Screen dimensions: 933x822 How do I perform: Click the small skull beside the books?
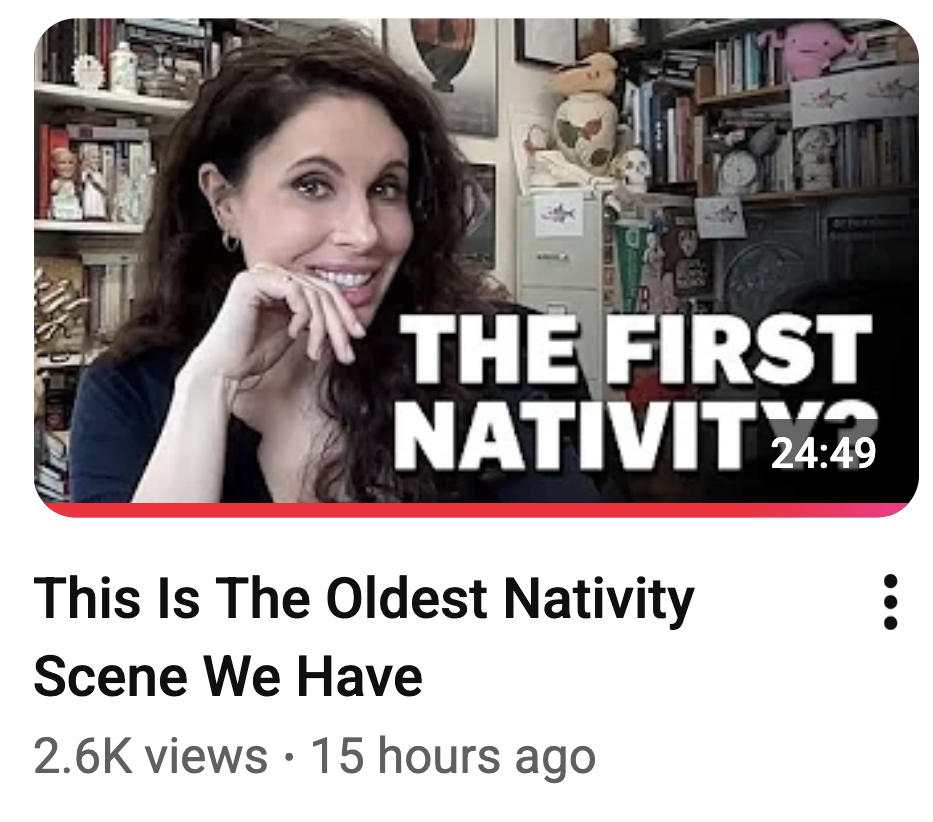636,168
